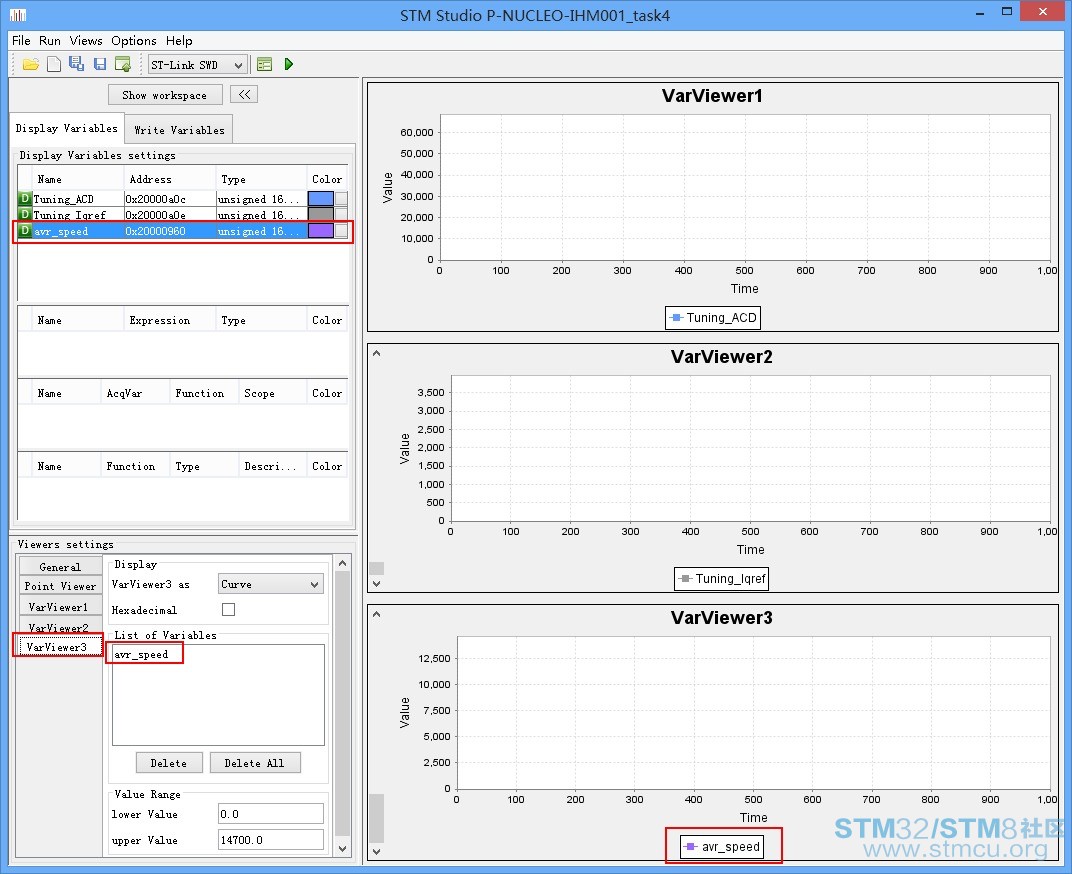This screenshot has height=874, width=1072.
Task: Select avr_speed in the List of Variables
Action: pyautogui.click(x=142, y=654)
